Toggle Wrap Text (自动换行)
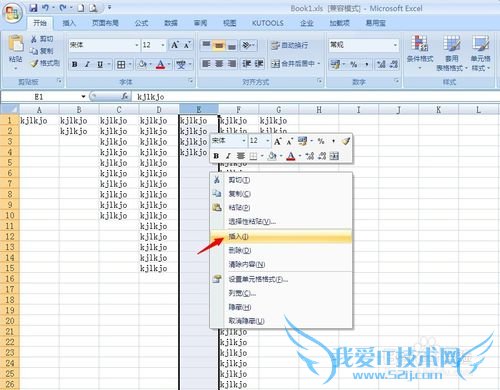This screenshot has width=500, height=390. point(289,45)
